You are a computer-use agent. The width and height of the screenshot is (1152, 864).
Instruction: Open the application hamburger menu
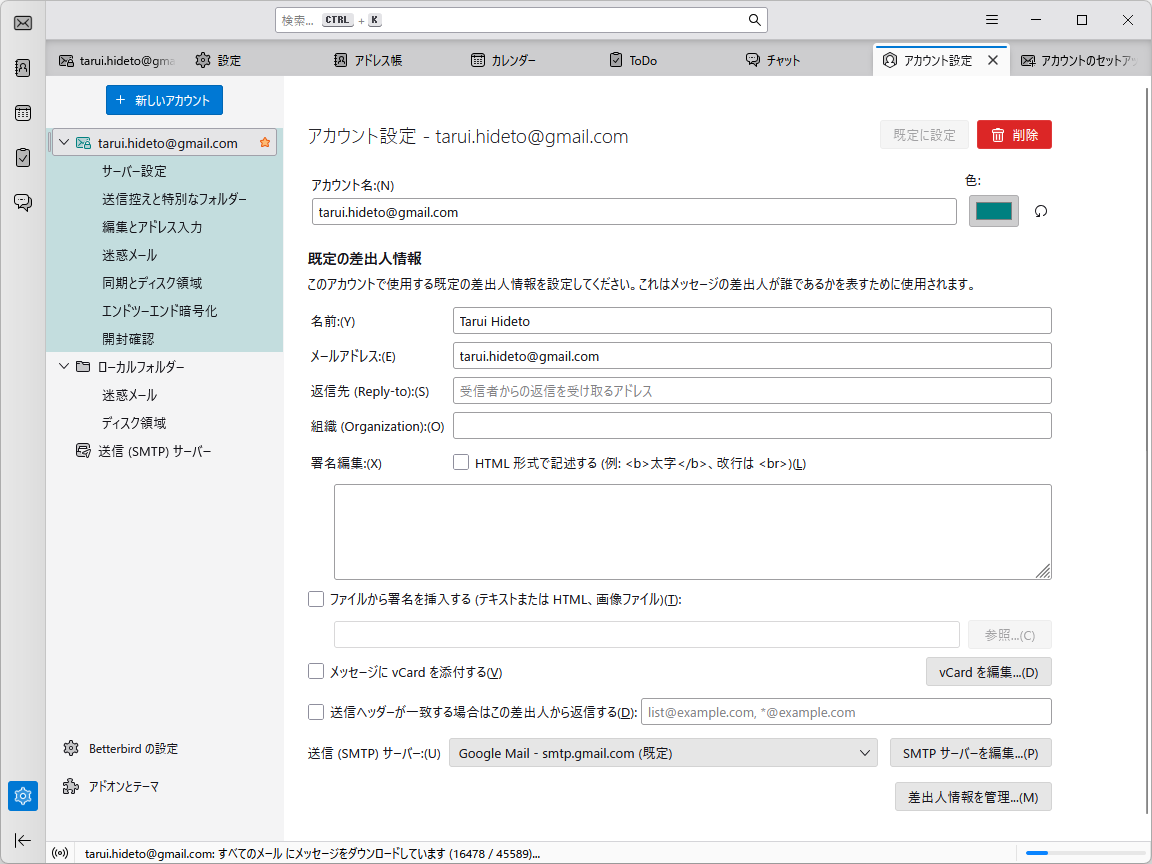coord(992,20)
